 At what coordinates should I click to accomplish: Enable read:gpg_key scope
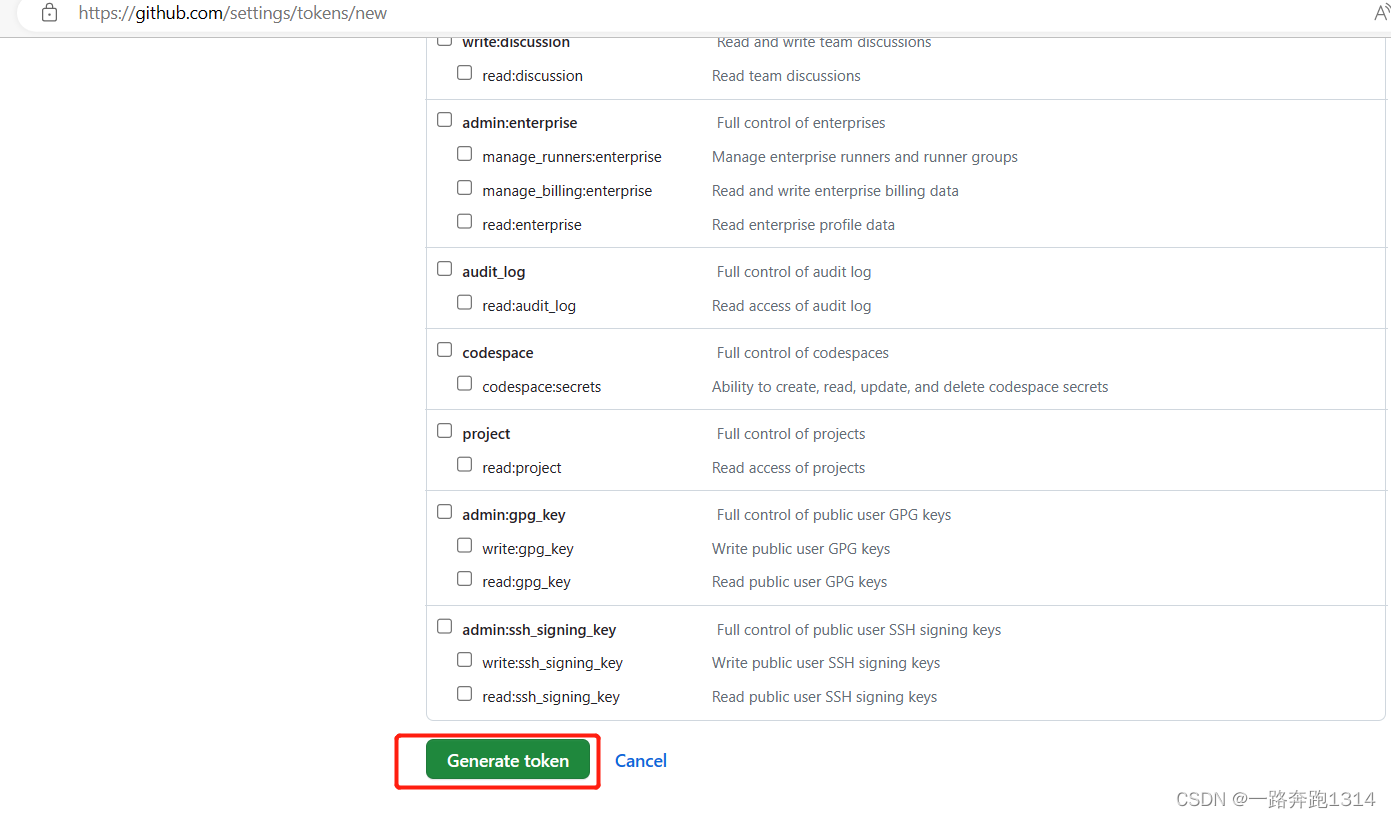coord(464,578)
